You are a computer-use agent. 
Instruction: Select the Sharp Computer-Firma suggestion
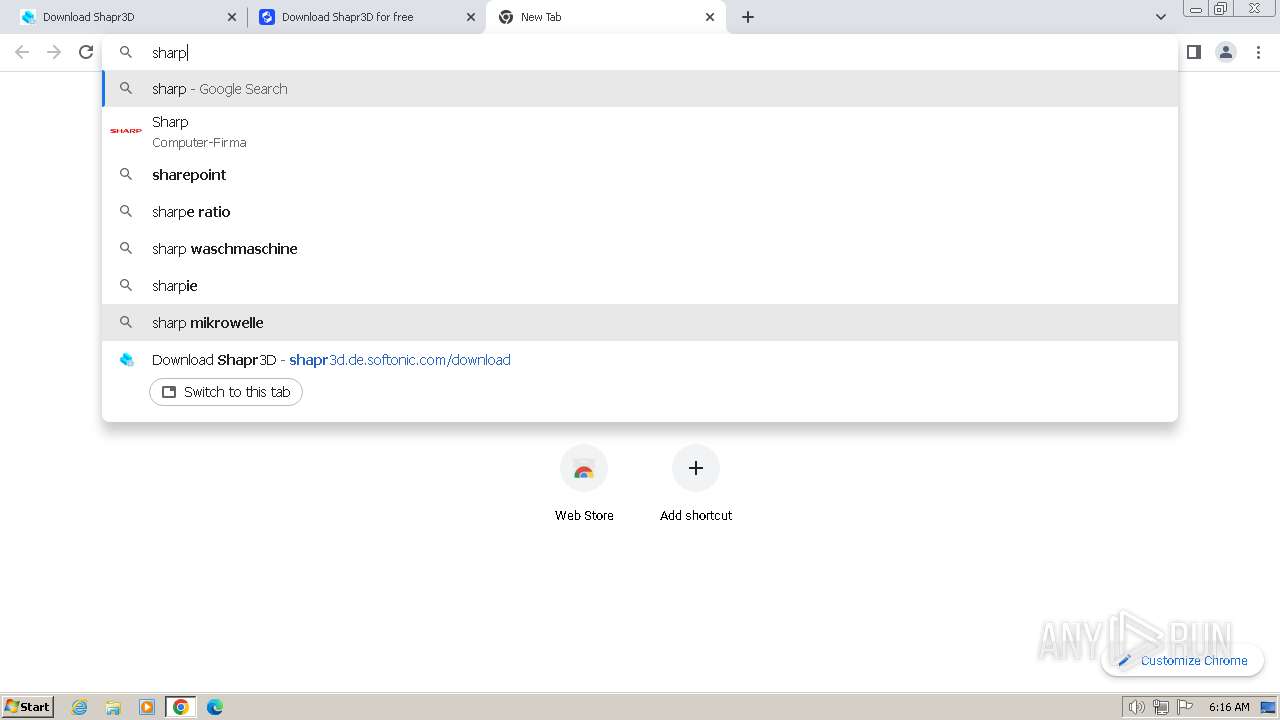(x=640, y=131)
